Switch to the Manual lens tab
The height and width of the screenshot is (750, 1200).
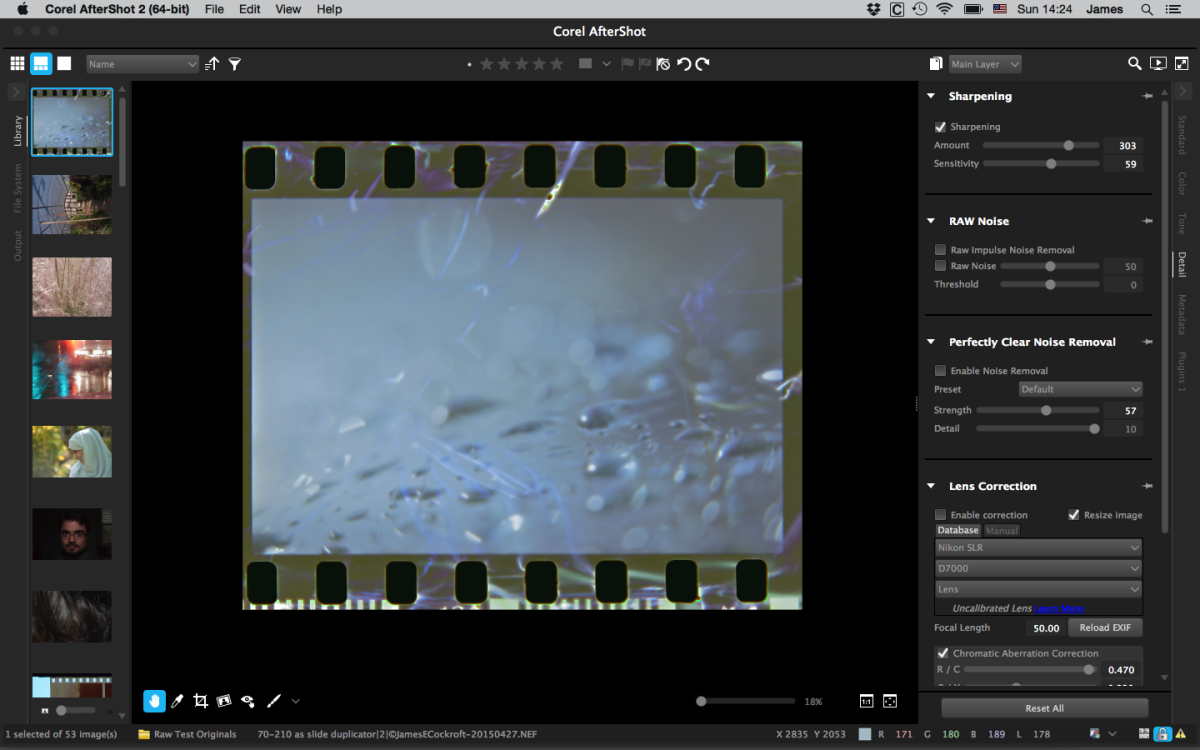coord(1002,531)
